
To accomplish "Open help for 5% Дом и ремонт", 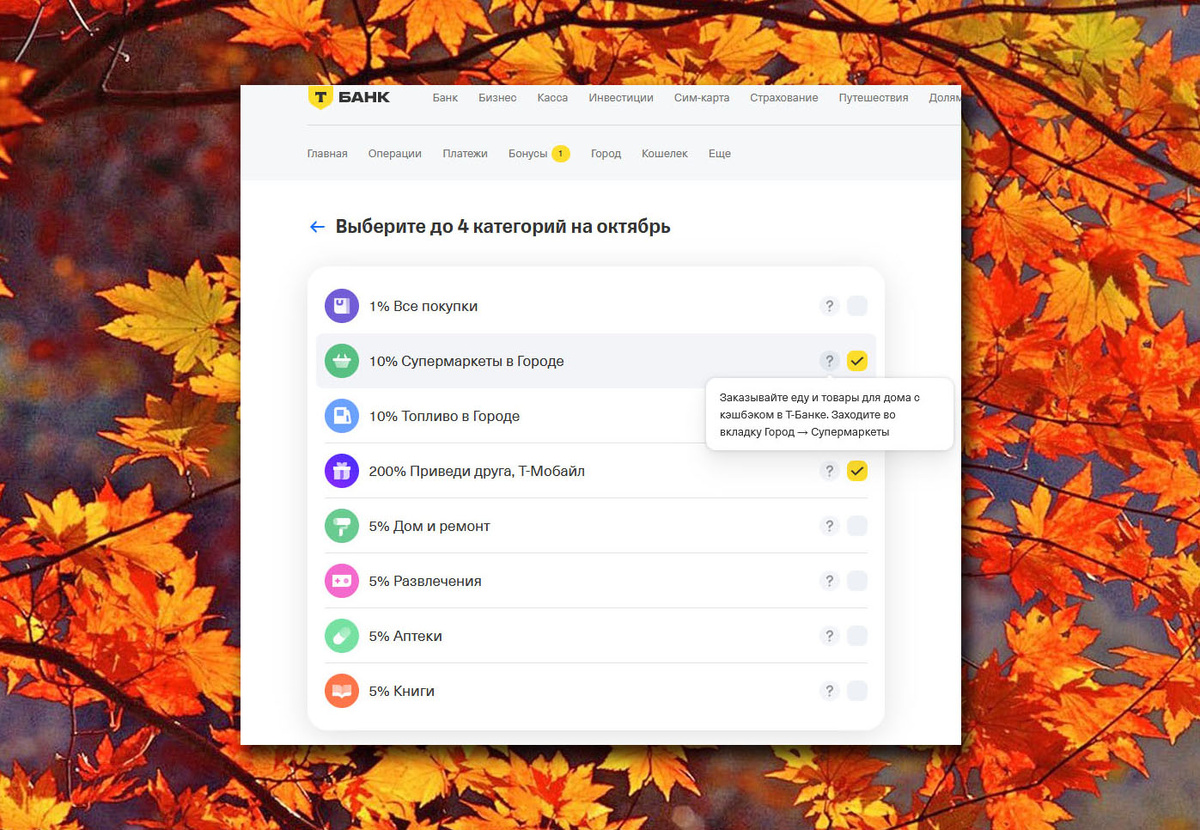I will 828,526.
